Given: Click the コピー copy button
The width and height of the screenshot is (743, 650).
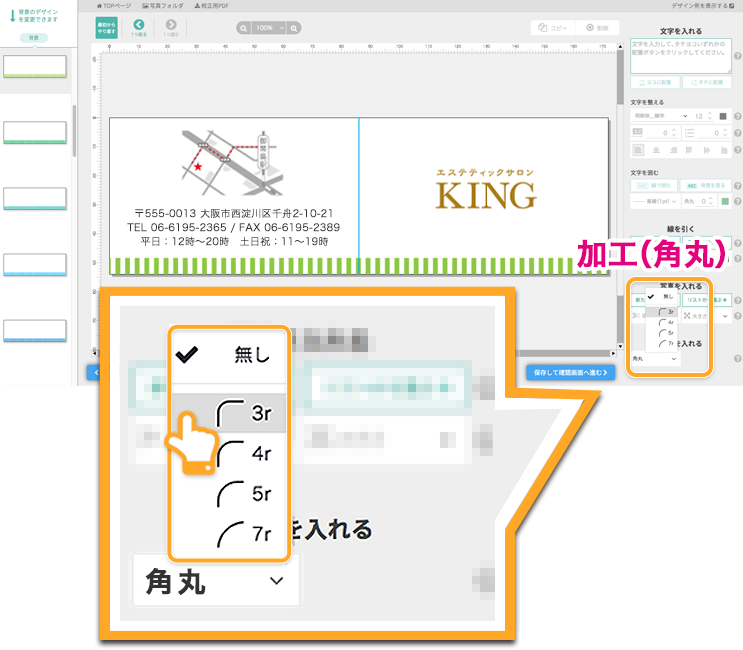Looking at the screenshot, I should point(553,28).
